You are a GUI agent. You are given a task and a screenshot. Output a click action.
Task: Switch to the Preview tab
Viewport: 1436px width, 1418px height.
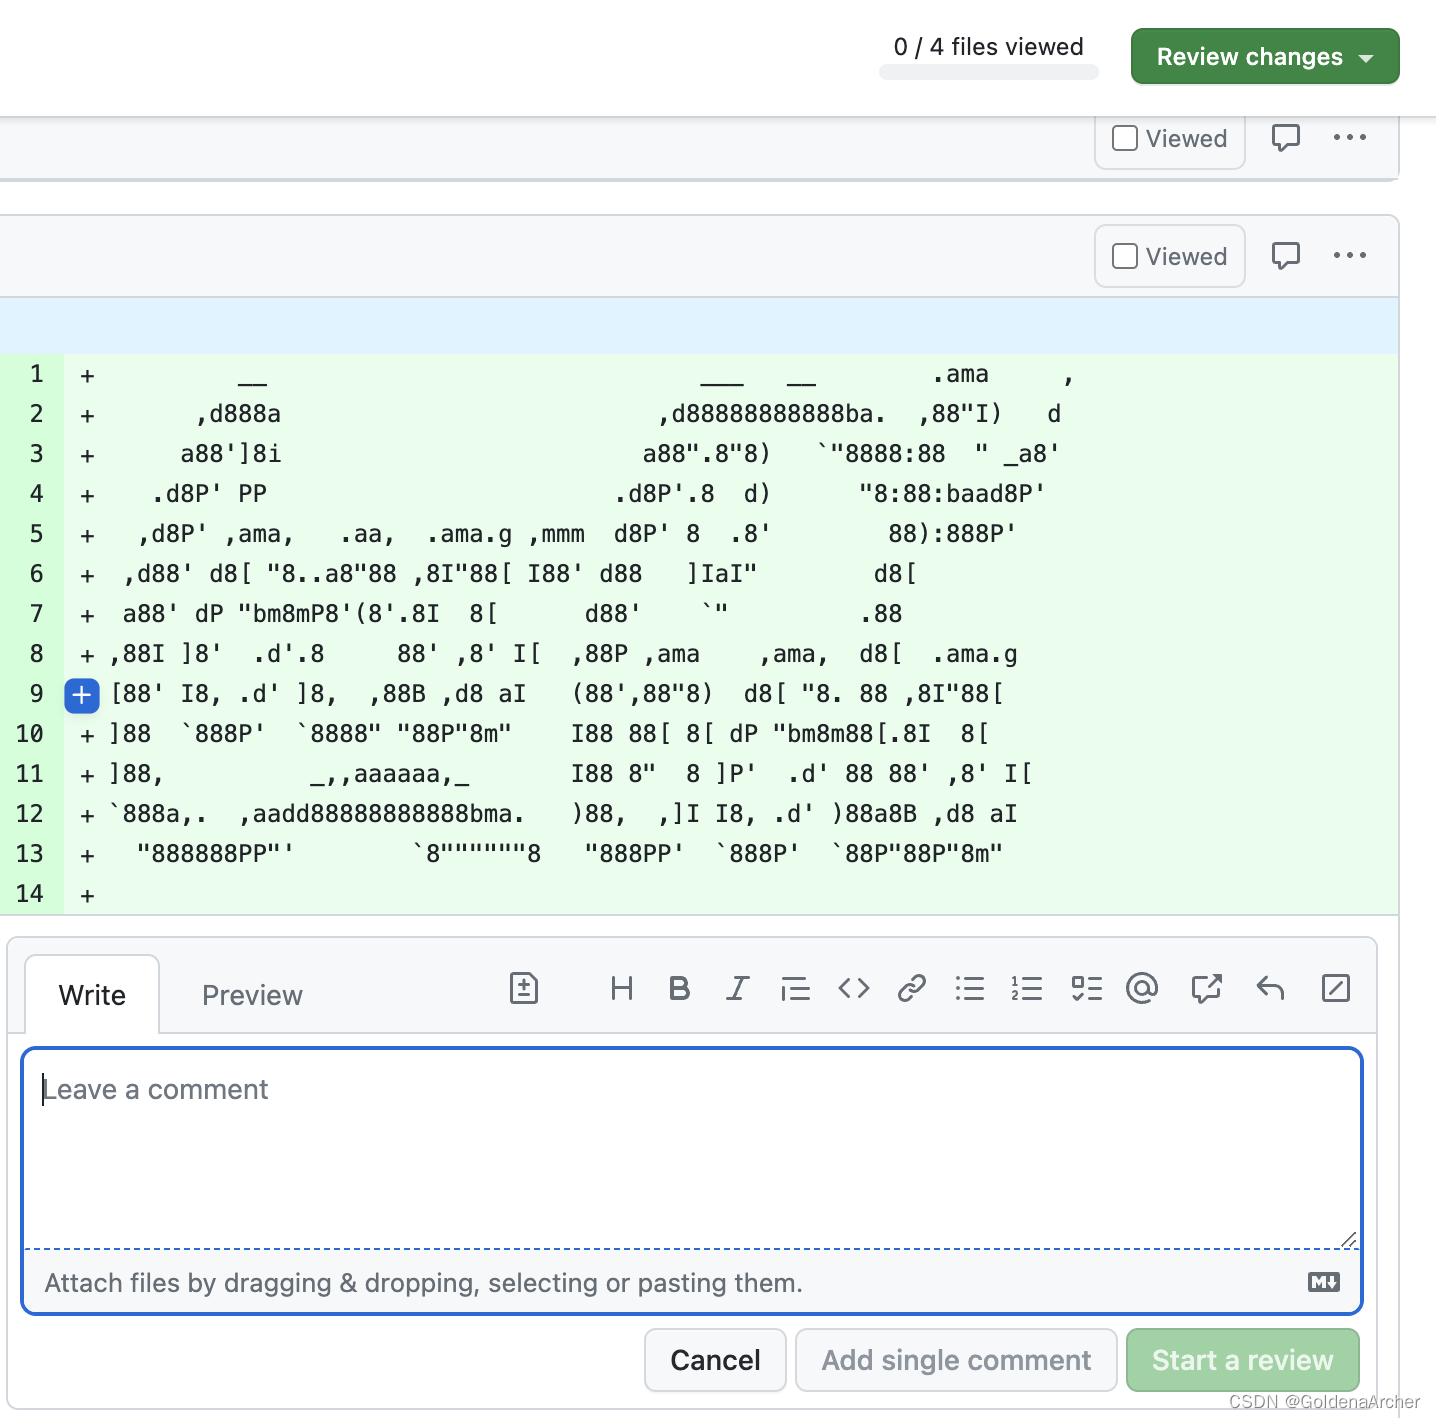point(252,995)
